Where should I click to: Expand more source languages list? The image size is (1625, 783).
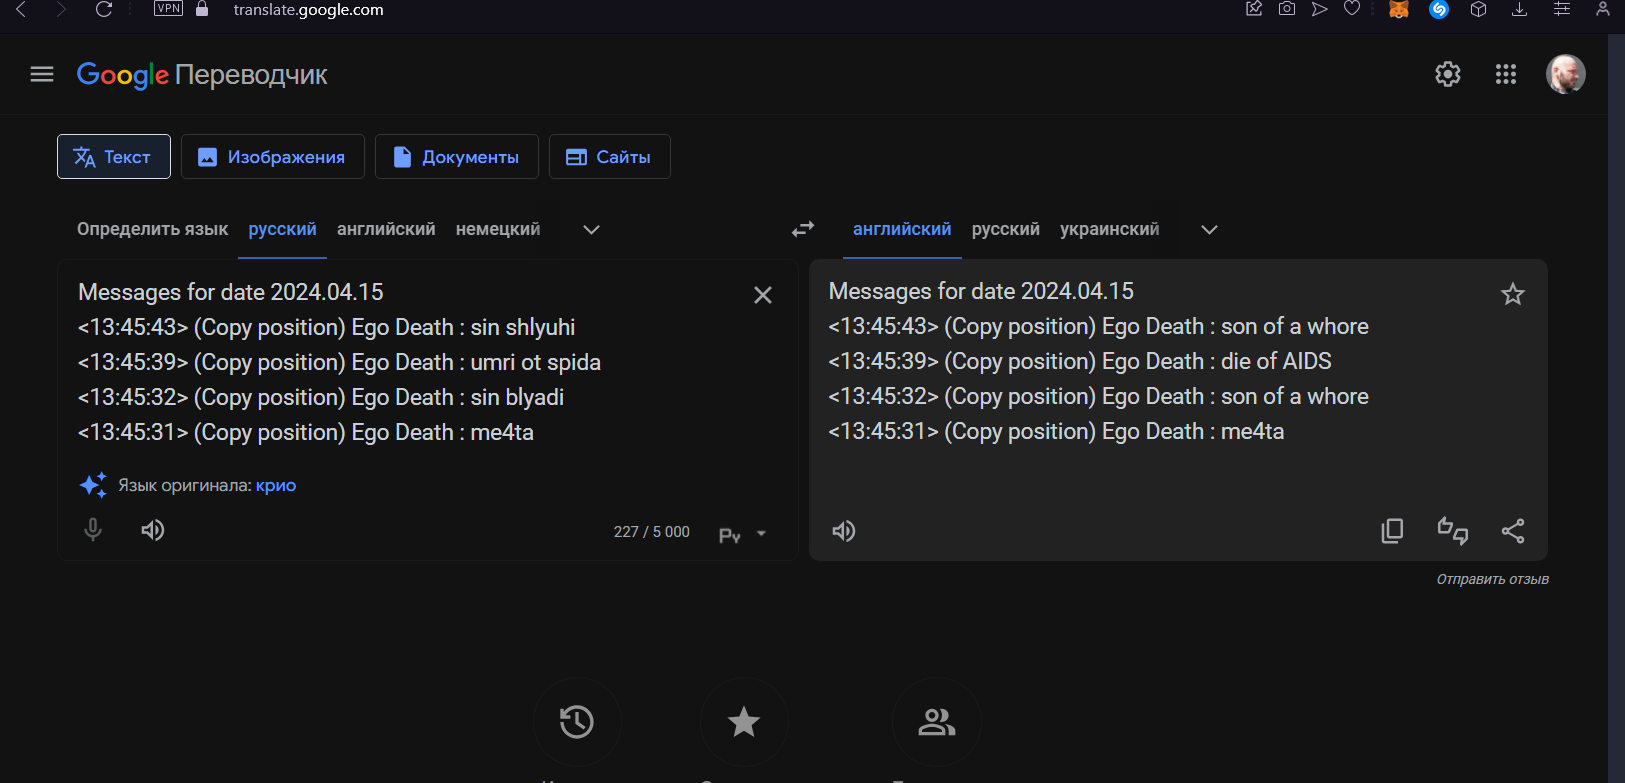(x=591, y=230)
